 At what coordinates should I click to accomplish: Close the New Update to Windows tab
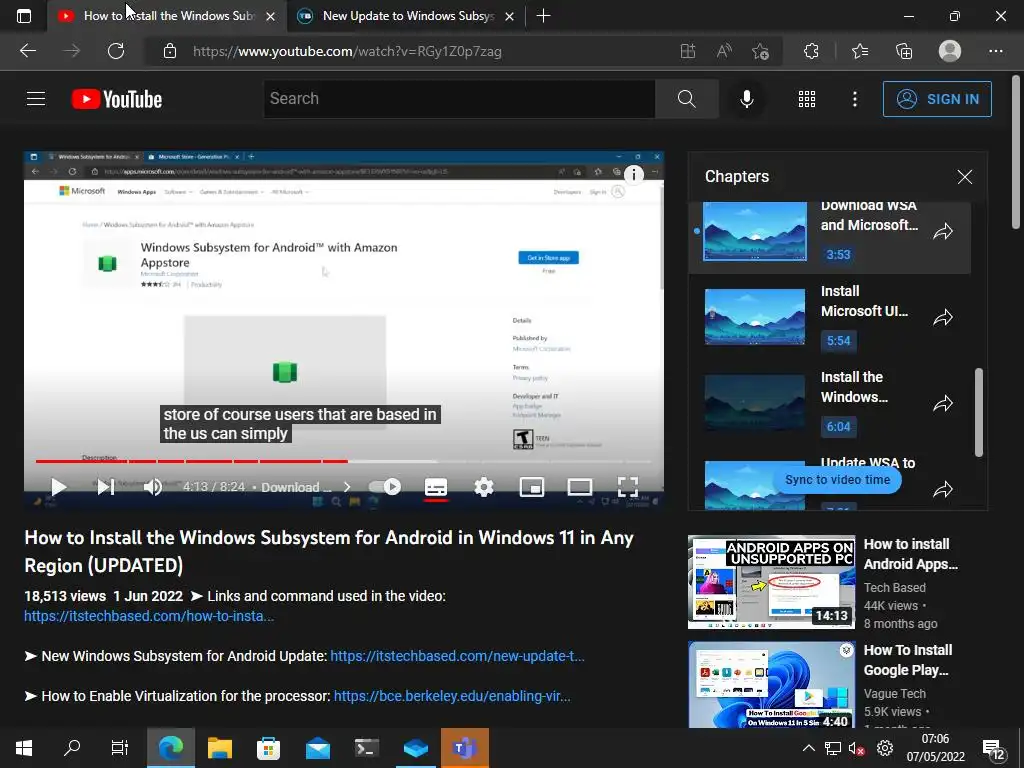tap(510, 16)
